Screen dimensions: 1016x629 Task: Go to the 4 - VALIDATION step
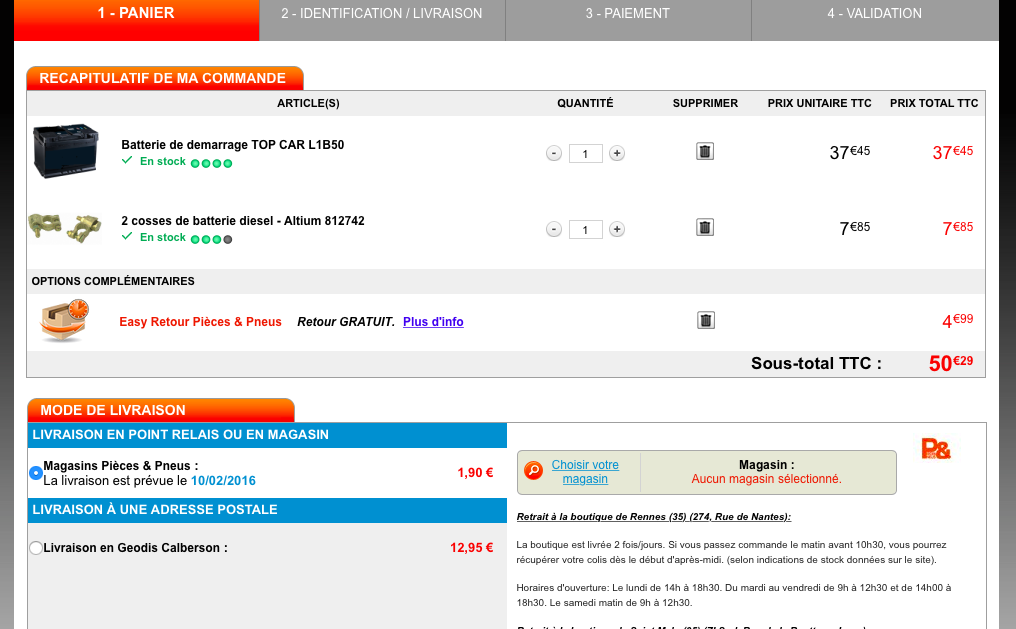[x=875, y=19]
